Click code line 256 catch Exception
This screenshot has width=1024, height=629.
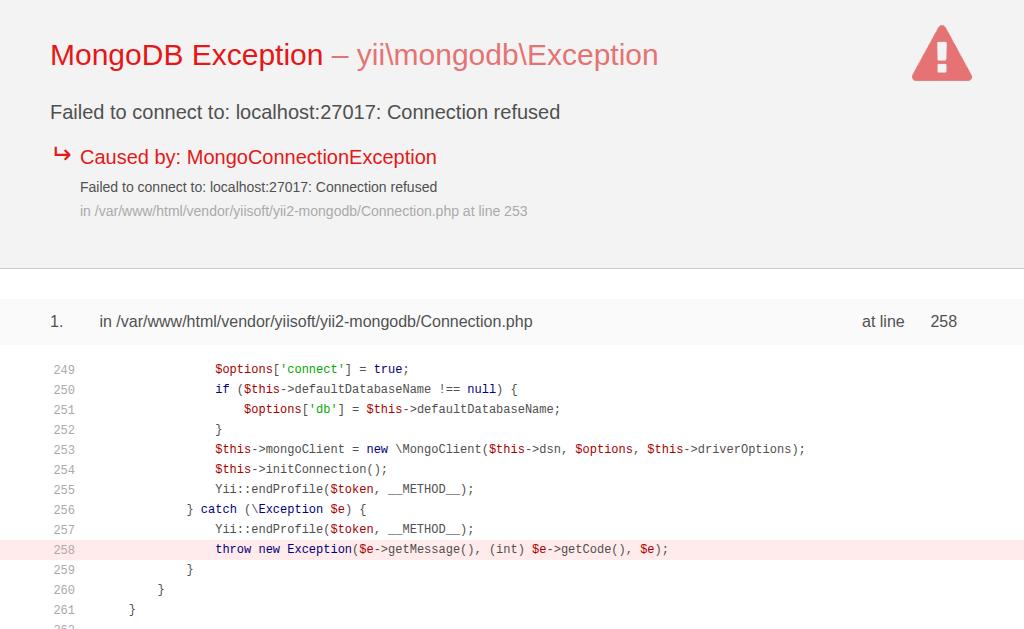click(276, 509)
